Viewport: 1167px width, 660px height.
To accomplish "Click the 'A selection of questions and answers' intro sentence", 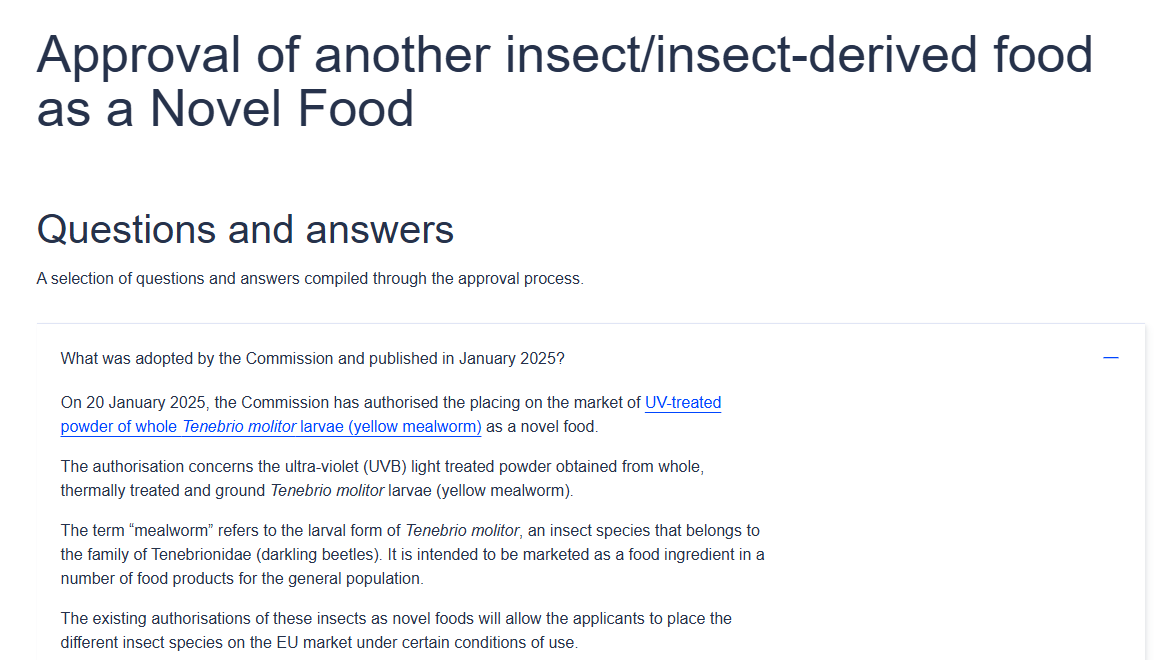I will 310,278.
